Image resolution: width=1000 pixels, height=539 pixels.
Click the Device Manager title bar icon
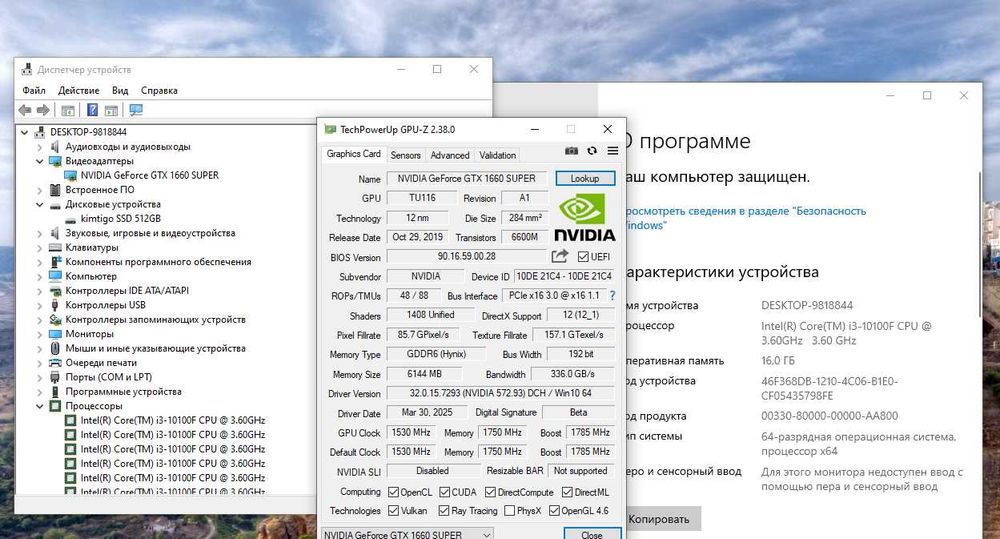27,70
